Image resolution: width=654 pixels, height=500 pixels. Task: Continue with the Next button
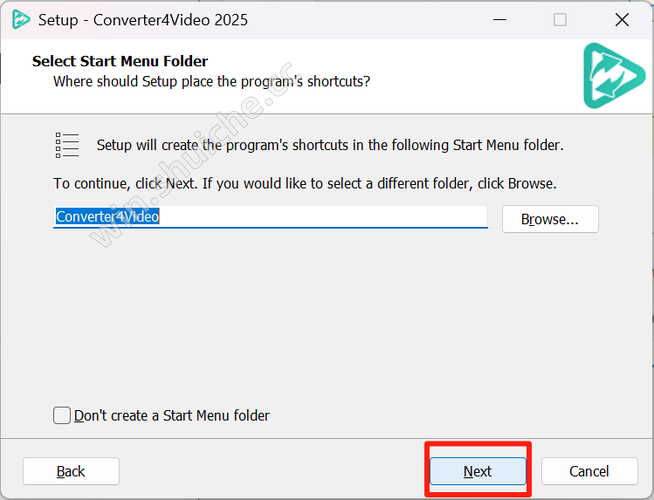pos(478,471)
